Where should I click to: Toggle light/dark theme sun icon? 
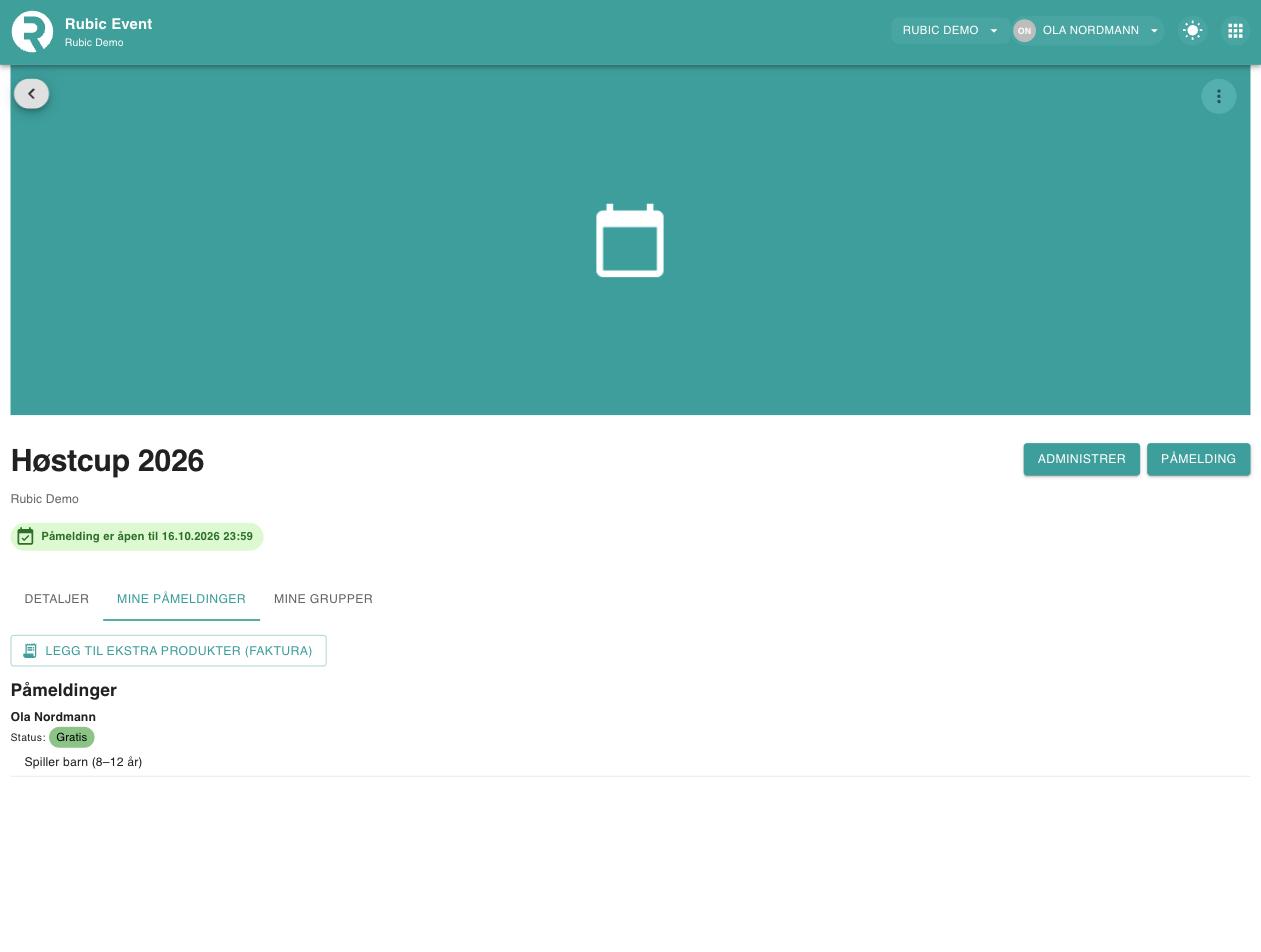click(1192, 31)
